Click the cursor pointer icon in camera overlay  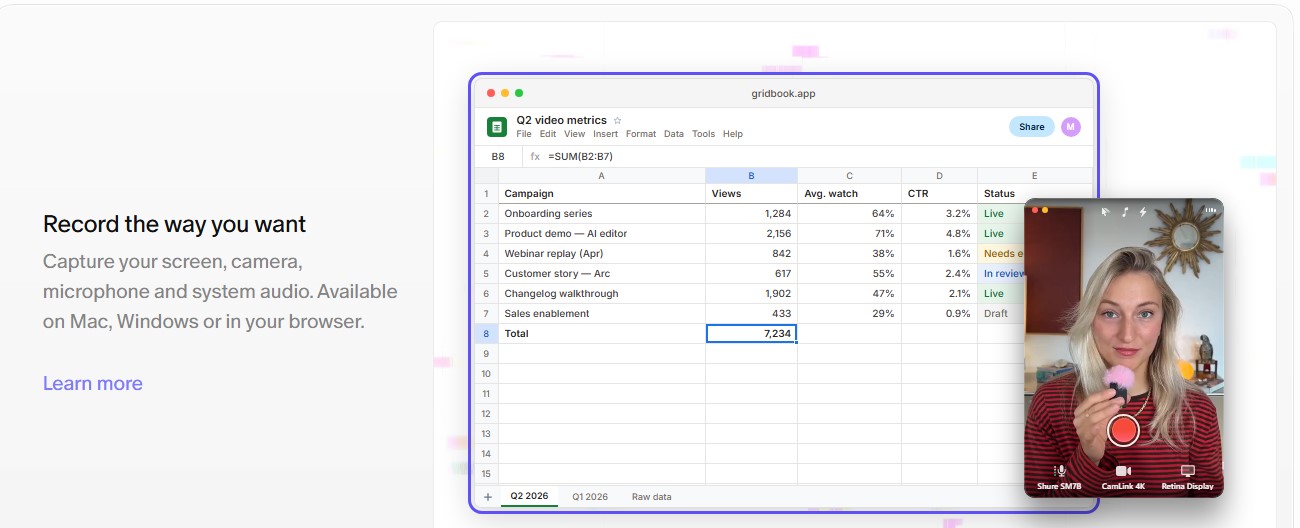(x=1105, y=211)
